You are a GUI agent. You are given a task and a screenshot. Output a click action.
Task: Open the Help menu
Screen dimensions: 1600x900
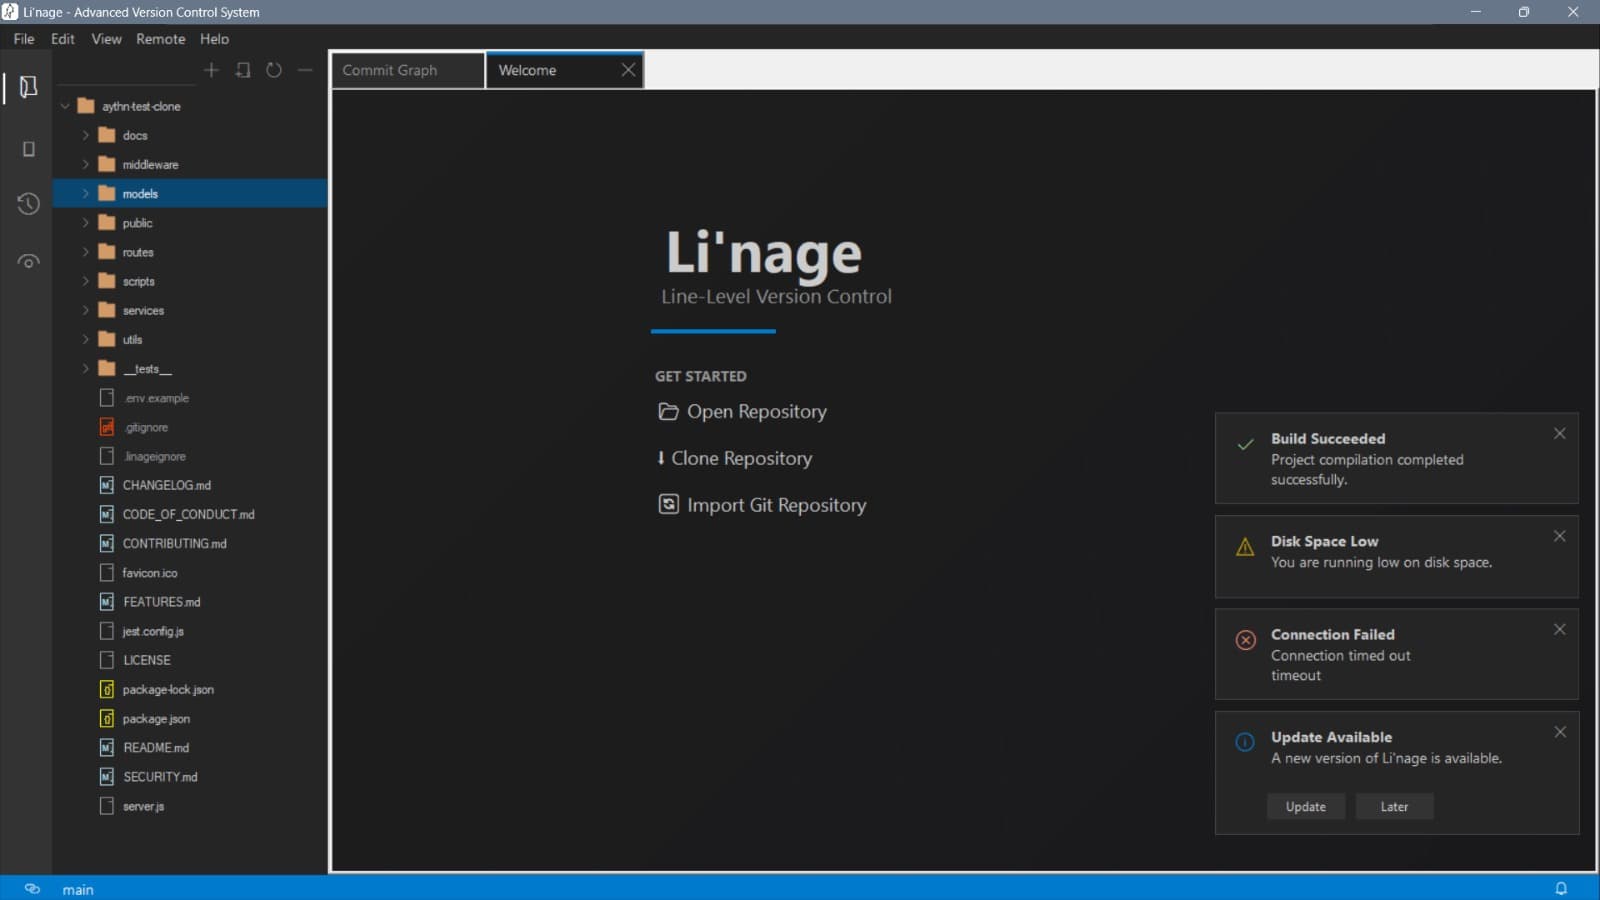214,39
